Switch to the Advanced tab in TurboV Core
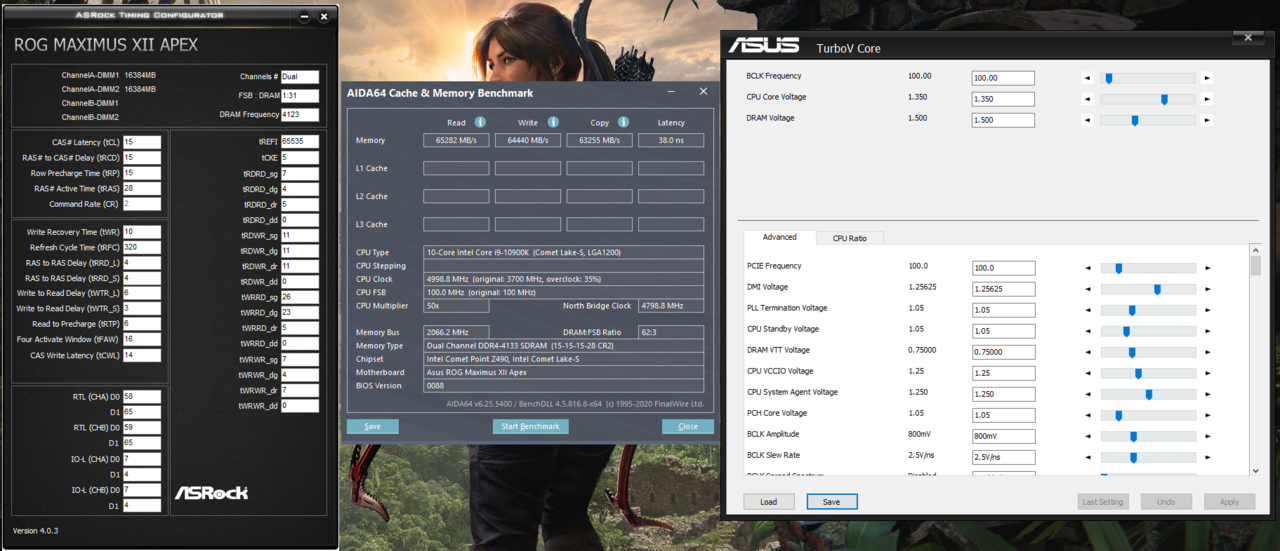1280x551 pixels. coord(780,237)
